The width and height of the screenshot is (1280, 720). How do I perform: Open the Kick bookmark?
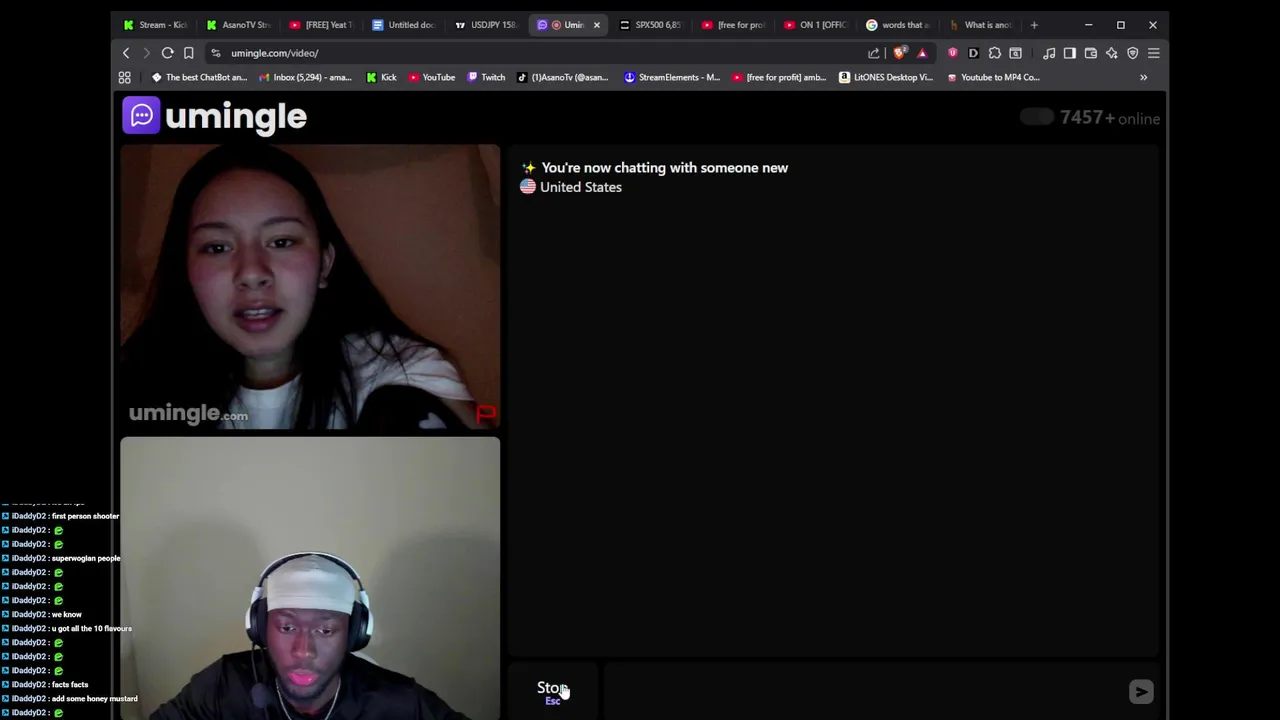381,77
